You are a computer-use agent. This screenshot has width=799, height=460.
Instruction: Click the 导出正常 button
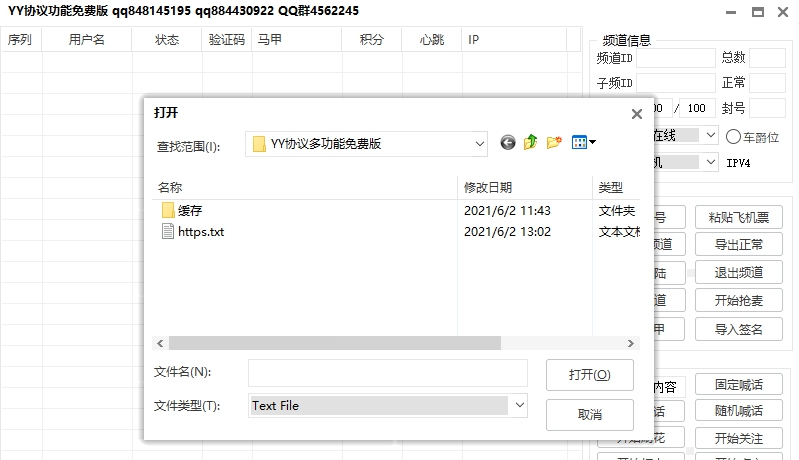pos(738,245)
